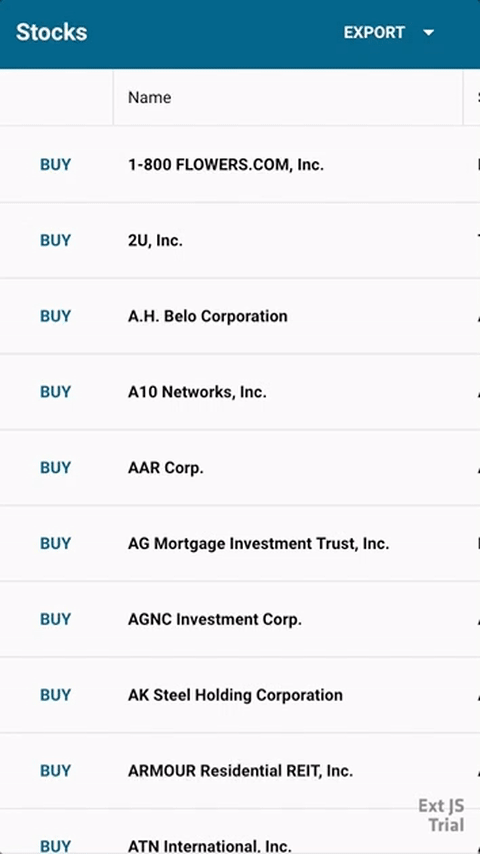Click the Stocks title in header
480x854 pixels.
[x=52, y=33]
